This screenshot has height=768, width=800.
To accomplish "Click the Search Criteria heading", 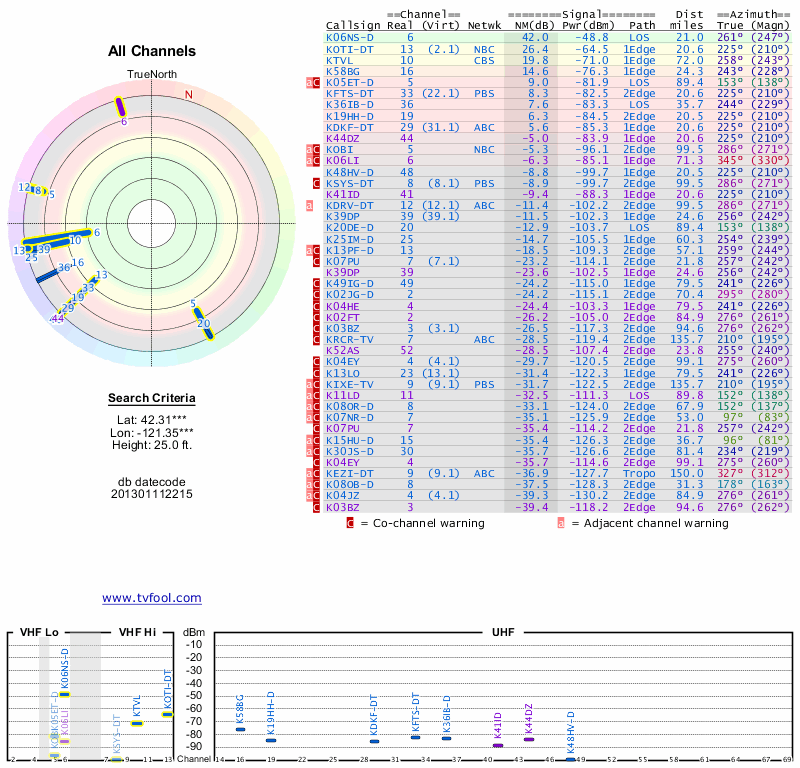I will pos(152,399).
